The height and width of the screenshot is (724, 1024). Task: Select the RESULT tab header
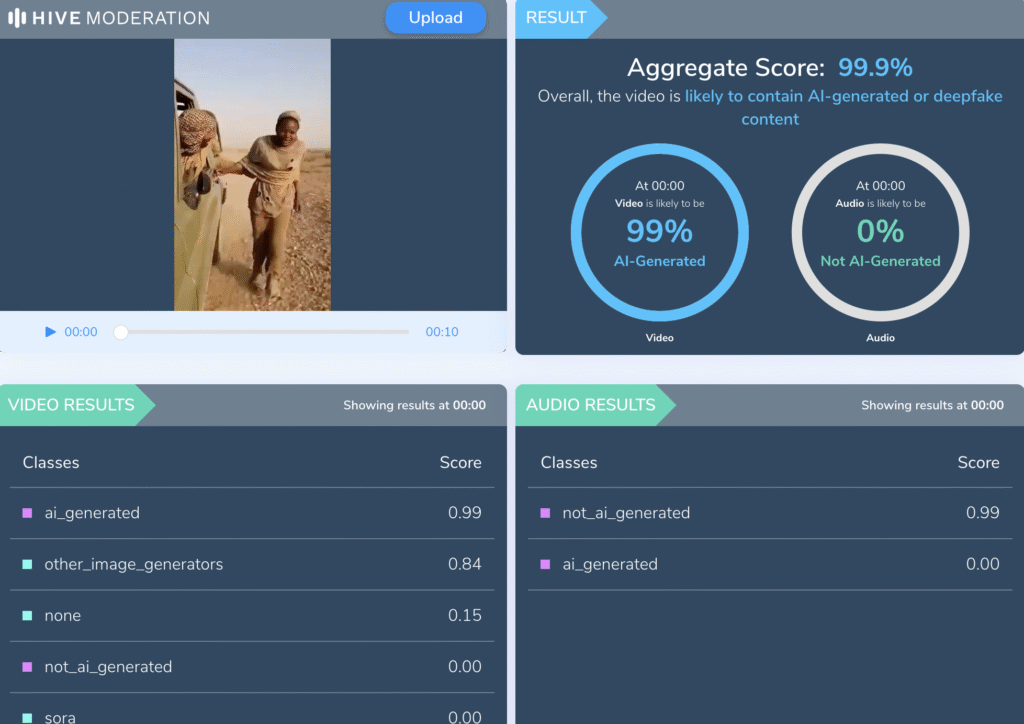(x=556, y=18)
